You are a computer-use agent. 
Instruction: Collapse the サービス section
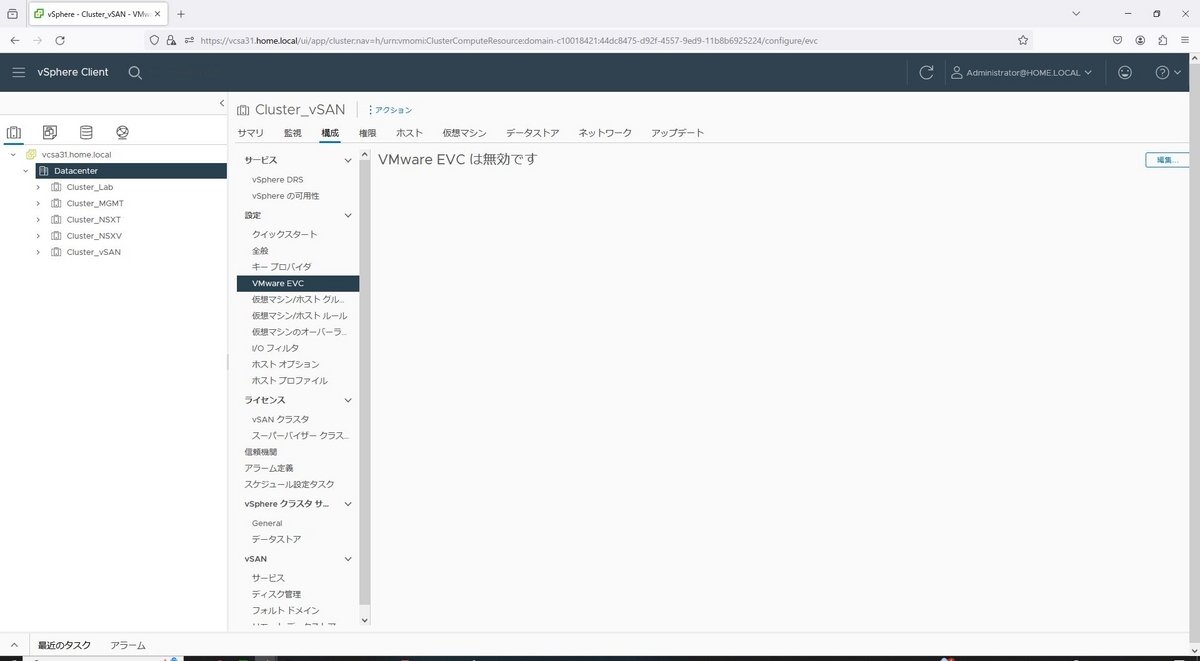348,160
